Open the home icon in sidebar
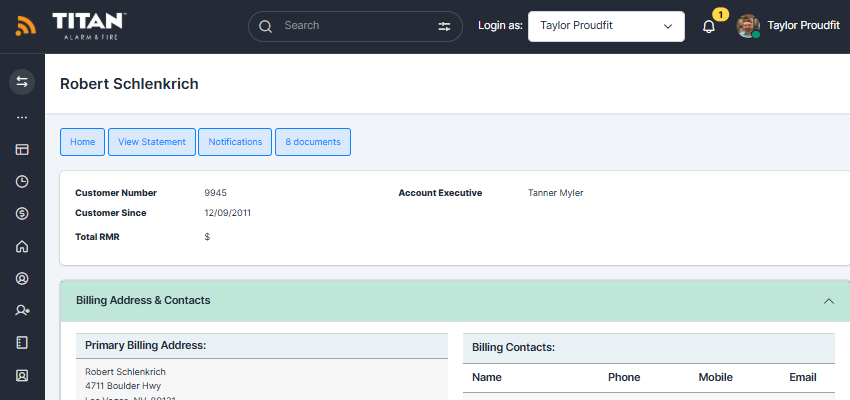This screenshot has height=400, width=850. click(x=22, y=247)
